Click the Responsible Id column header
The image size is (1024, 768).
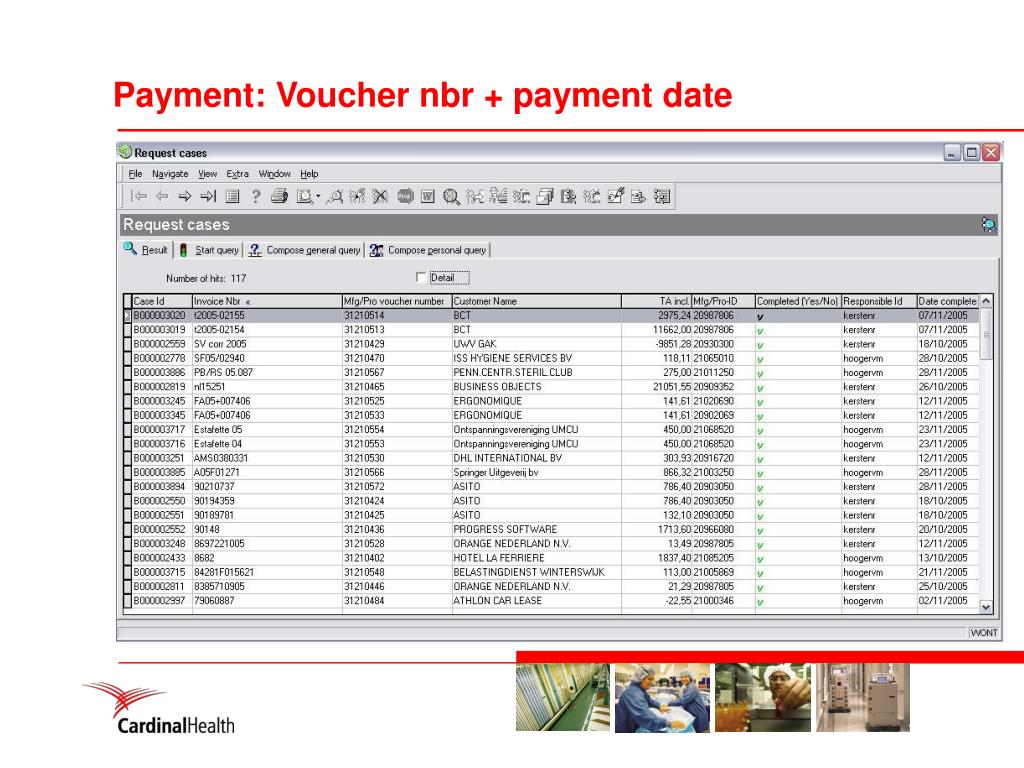[x=878, y=301]
